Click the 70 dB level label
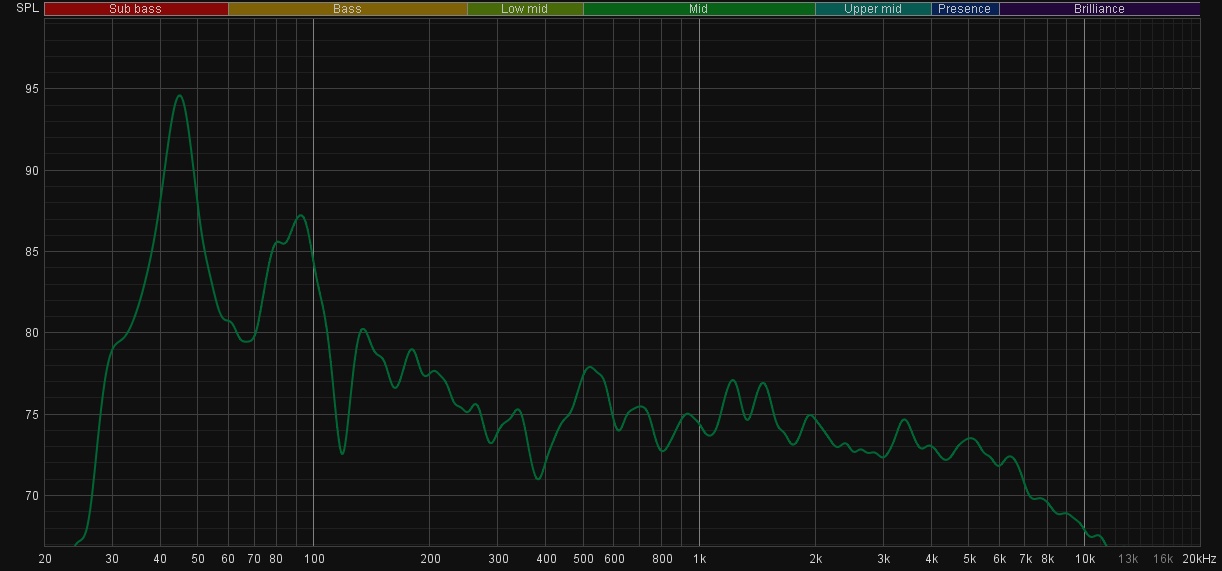 pyautogui.click(x=32, y=496)
